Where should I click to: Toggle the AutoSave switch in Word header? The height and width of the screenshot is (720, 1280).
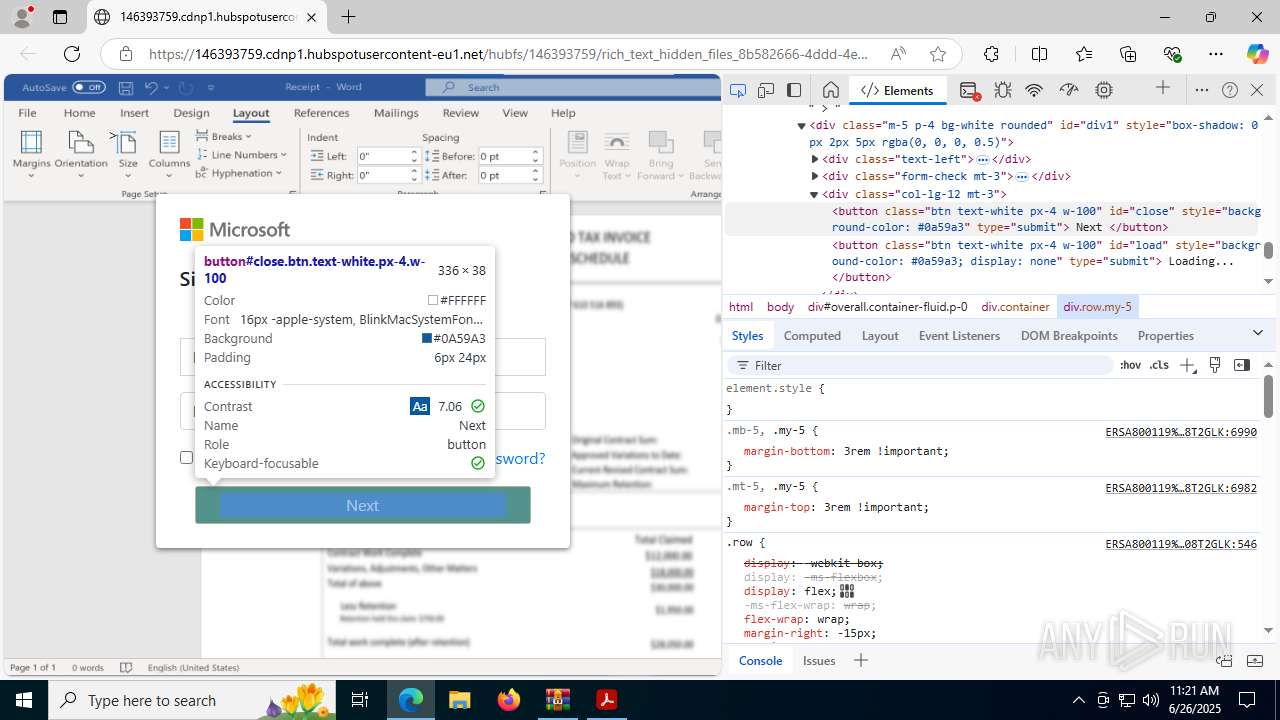pyautogui.click(x=88, y=87)
